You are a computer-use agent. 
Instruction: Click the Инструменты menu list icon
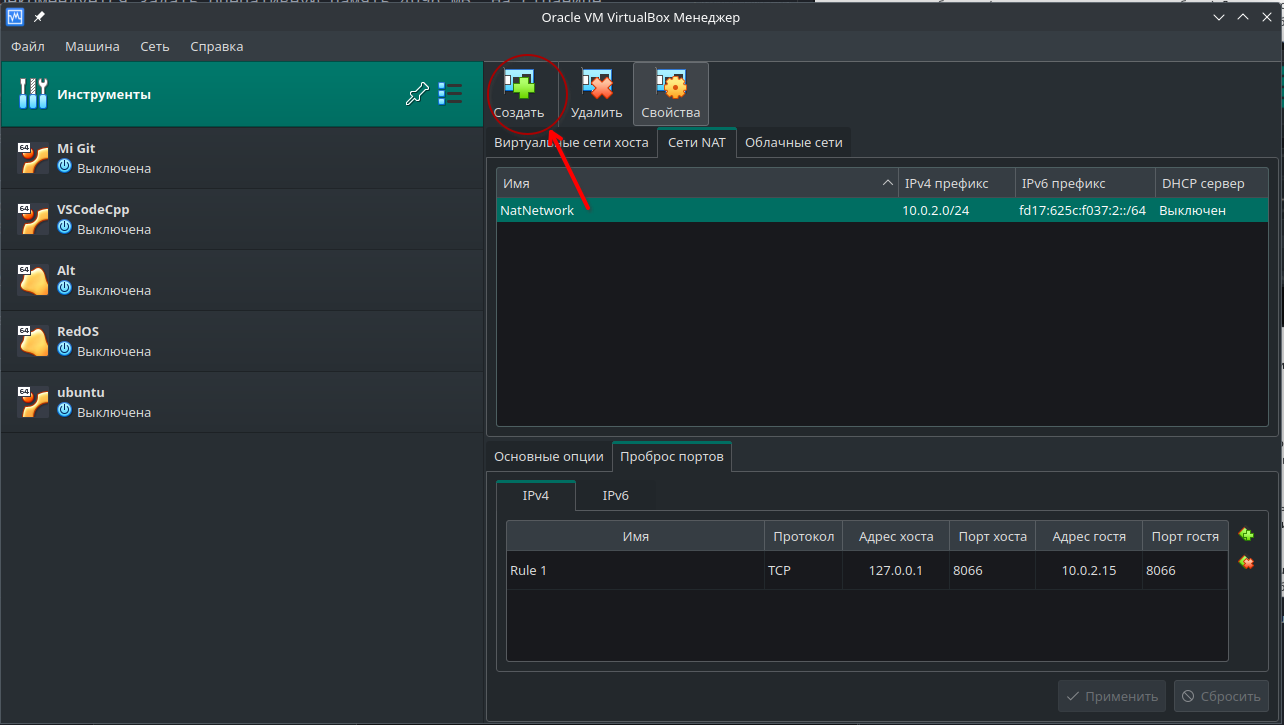click(x=450, y=93)
